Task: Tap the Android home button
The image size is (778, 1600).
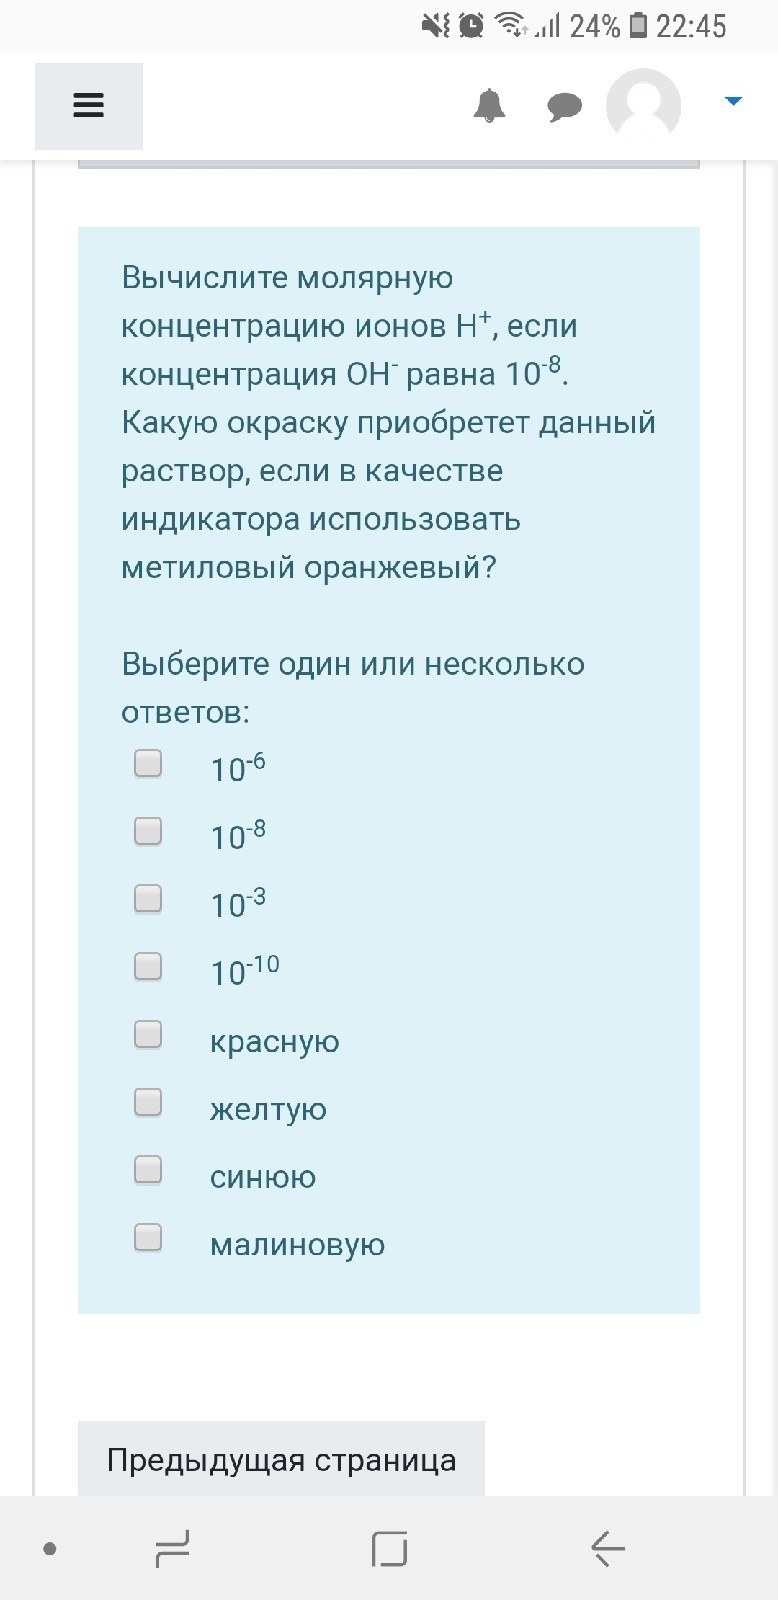Action: (x=389, y=1549)
